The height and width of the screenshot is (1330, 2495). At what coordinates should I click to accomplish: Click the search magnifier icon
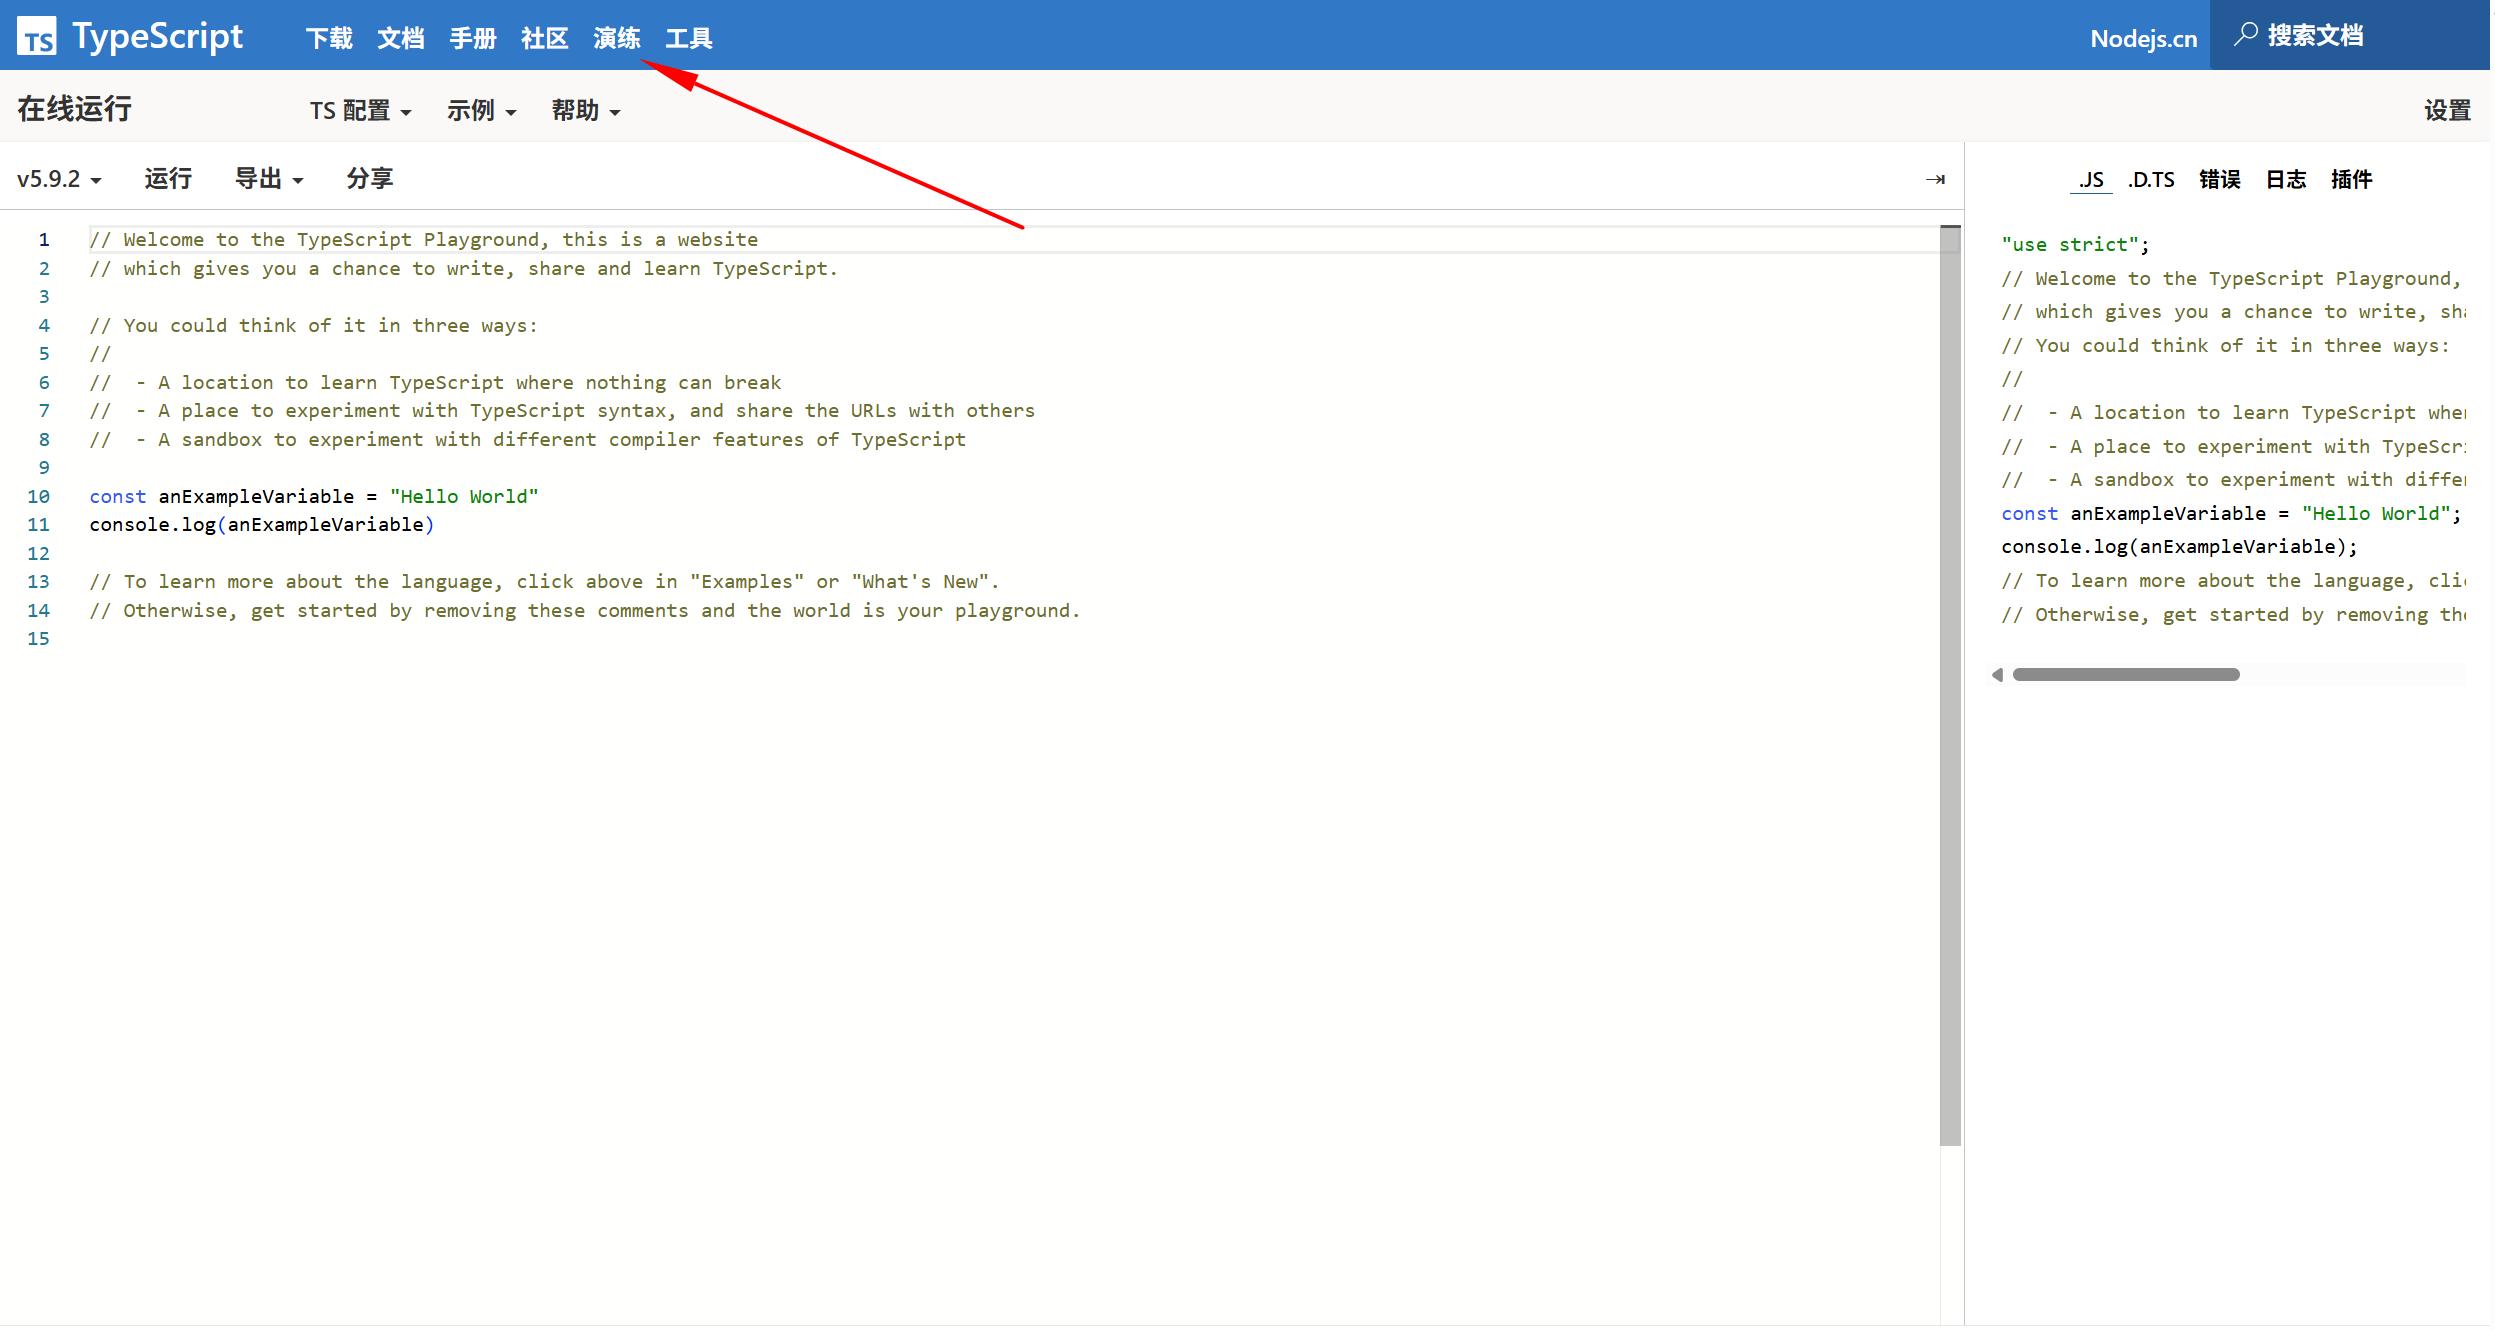(x=2245, y=35)
